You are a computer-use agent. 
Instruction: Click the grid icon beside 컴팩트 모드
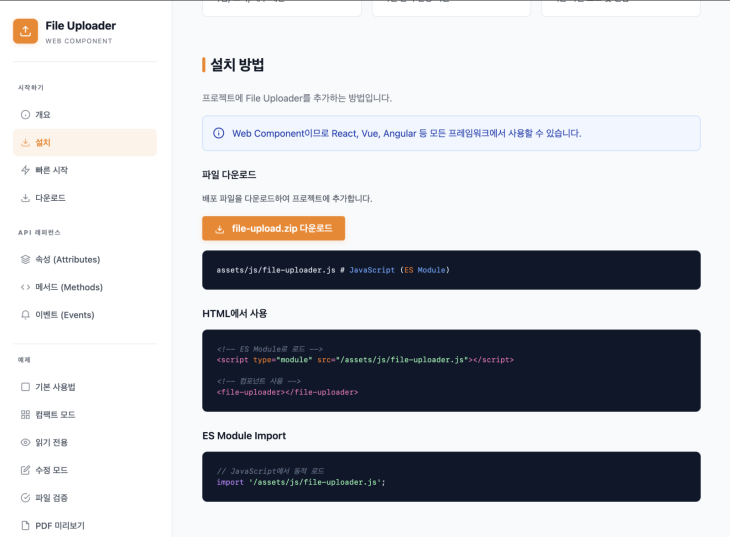[x=26, y=415]
